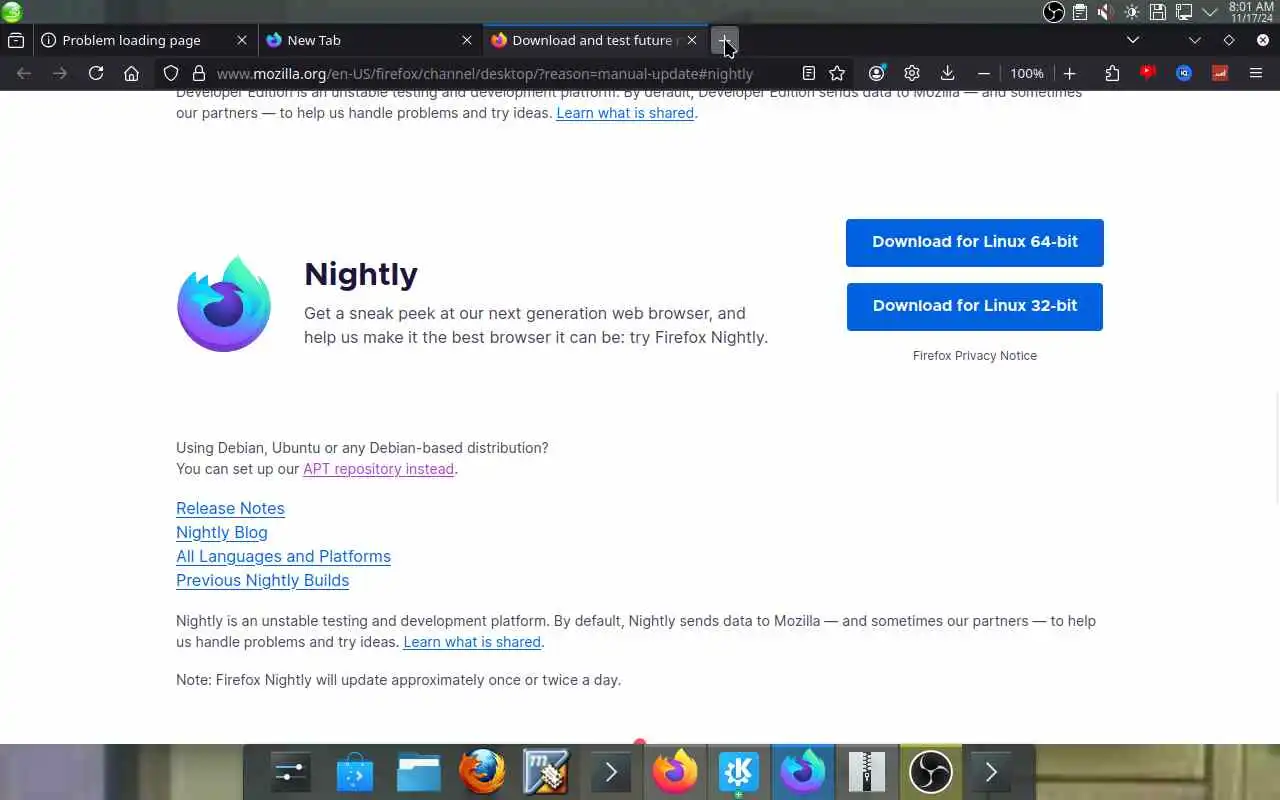Open the Release Notes link
Image resolution: width=1280 pixels, height=800 pixels.
(x=230, y=508)
